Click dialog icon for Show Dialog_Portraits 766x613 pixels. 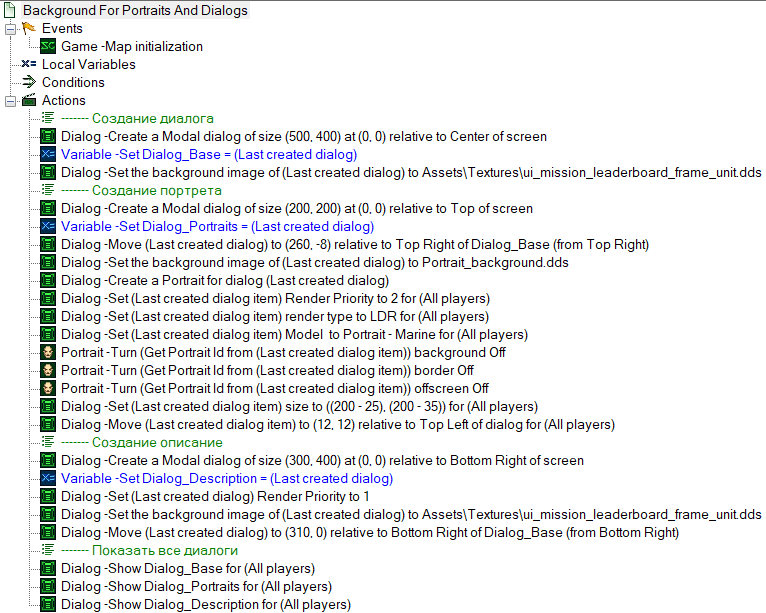(x=47, y=586)
